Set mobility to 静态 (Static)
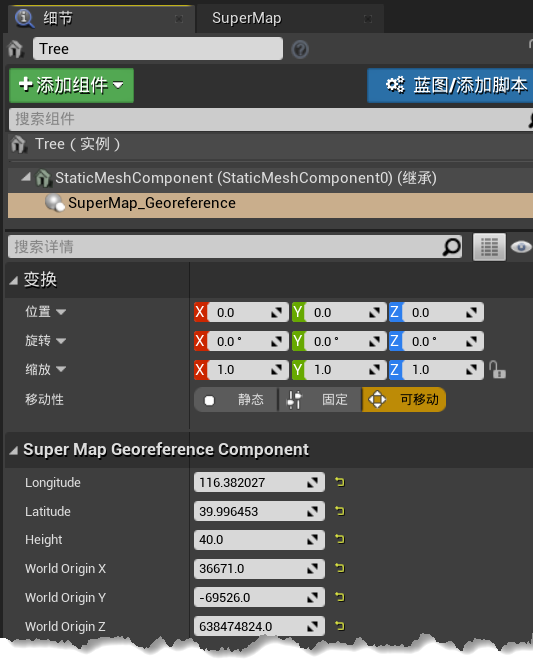The image size is (533, 660). click(236, 399)
